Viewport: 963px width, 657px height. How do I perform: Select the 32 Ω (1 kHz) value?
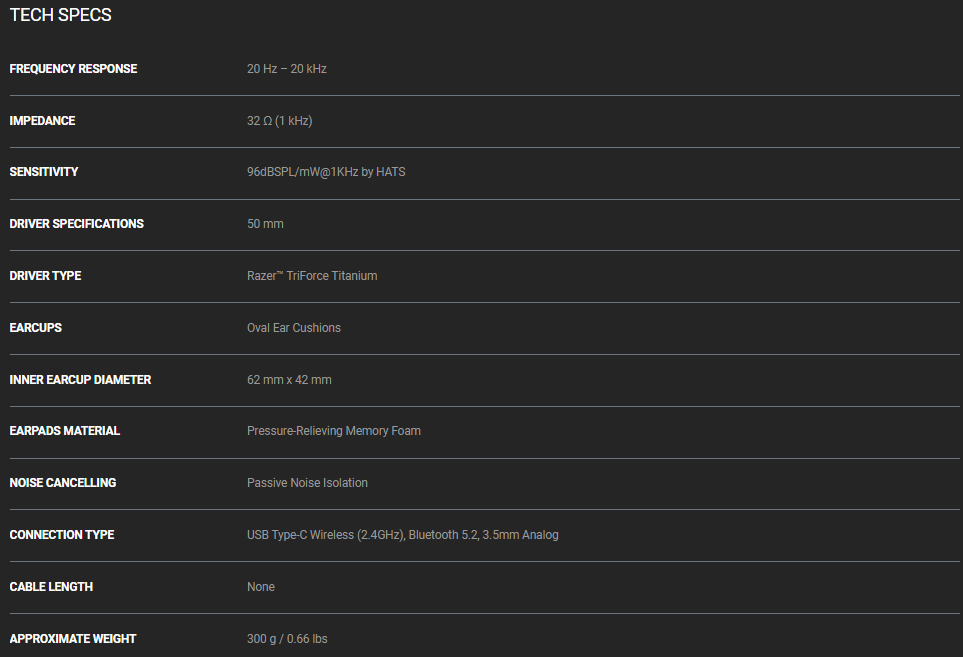pyautogui.click(x=280, y=121)
